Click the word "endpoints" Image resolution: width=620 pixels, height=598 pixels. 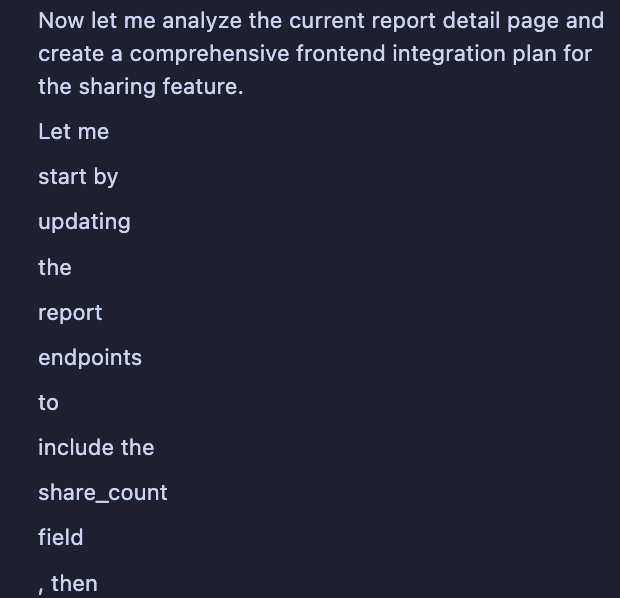(x=90, y=358)
